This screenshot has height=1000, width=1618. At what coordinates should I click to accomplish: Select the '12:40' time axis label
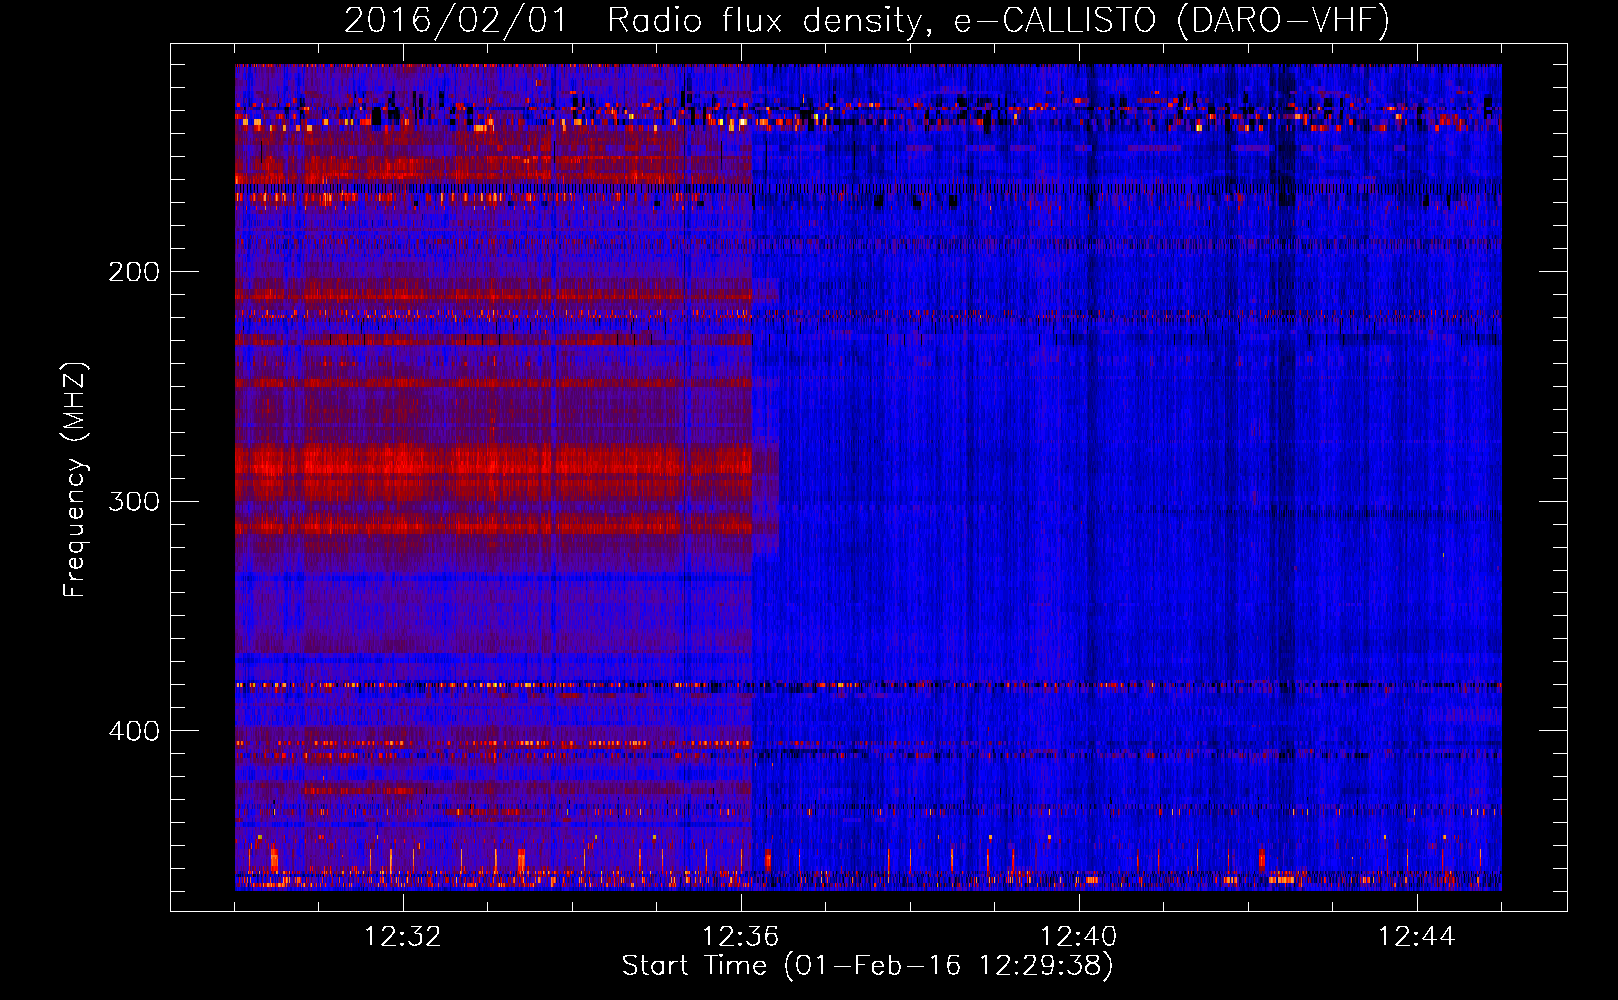[1079, 937]
